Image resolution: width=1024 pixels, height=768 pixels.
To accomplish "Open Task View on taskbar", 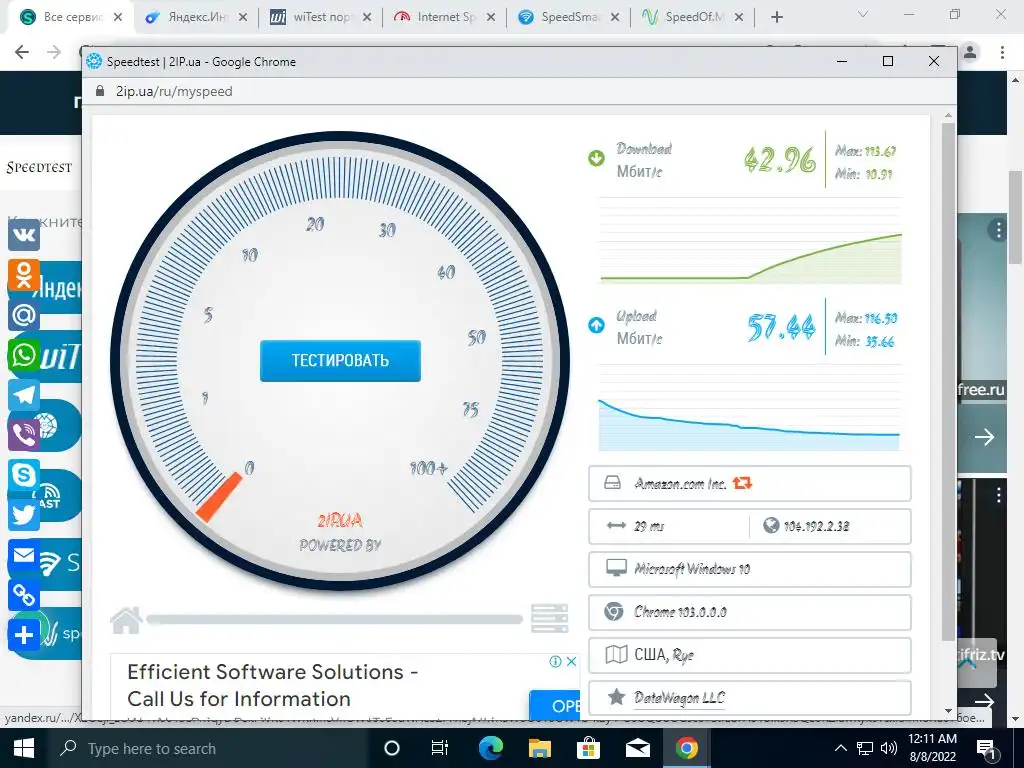I will coord(440,748).
